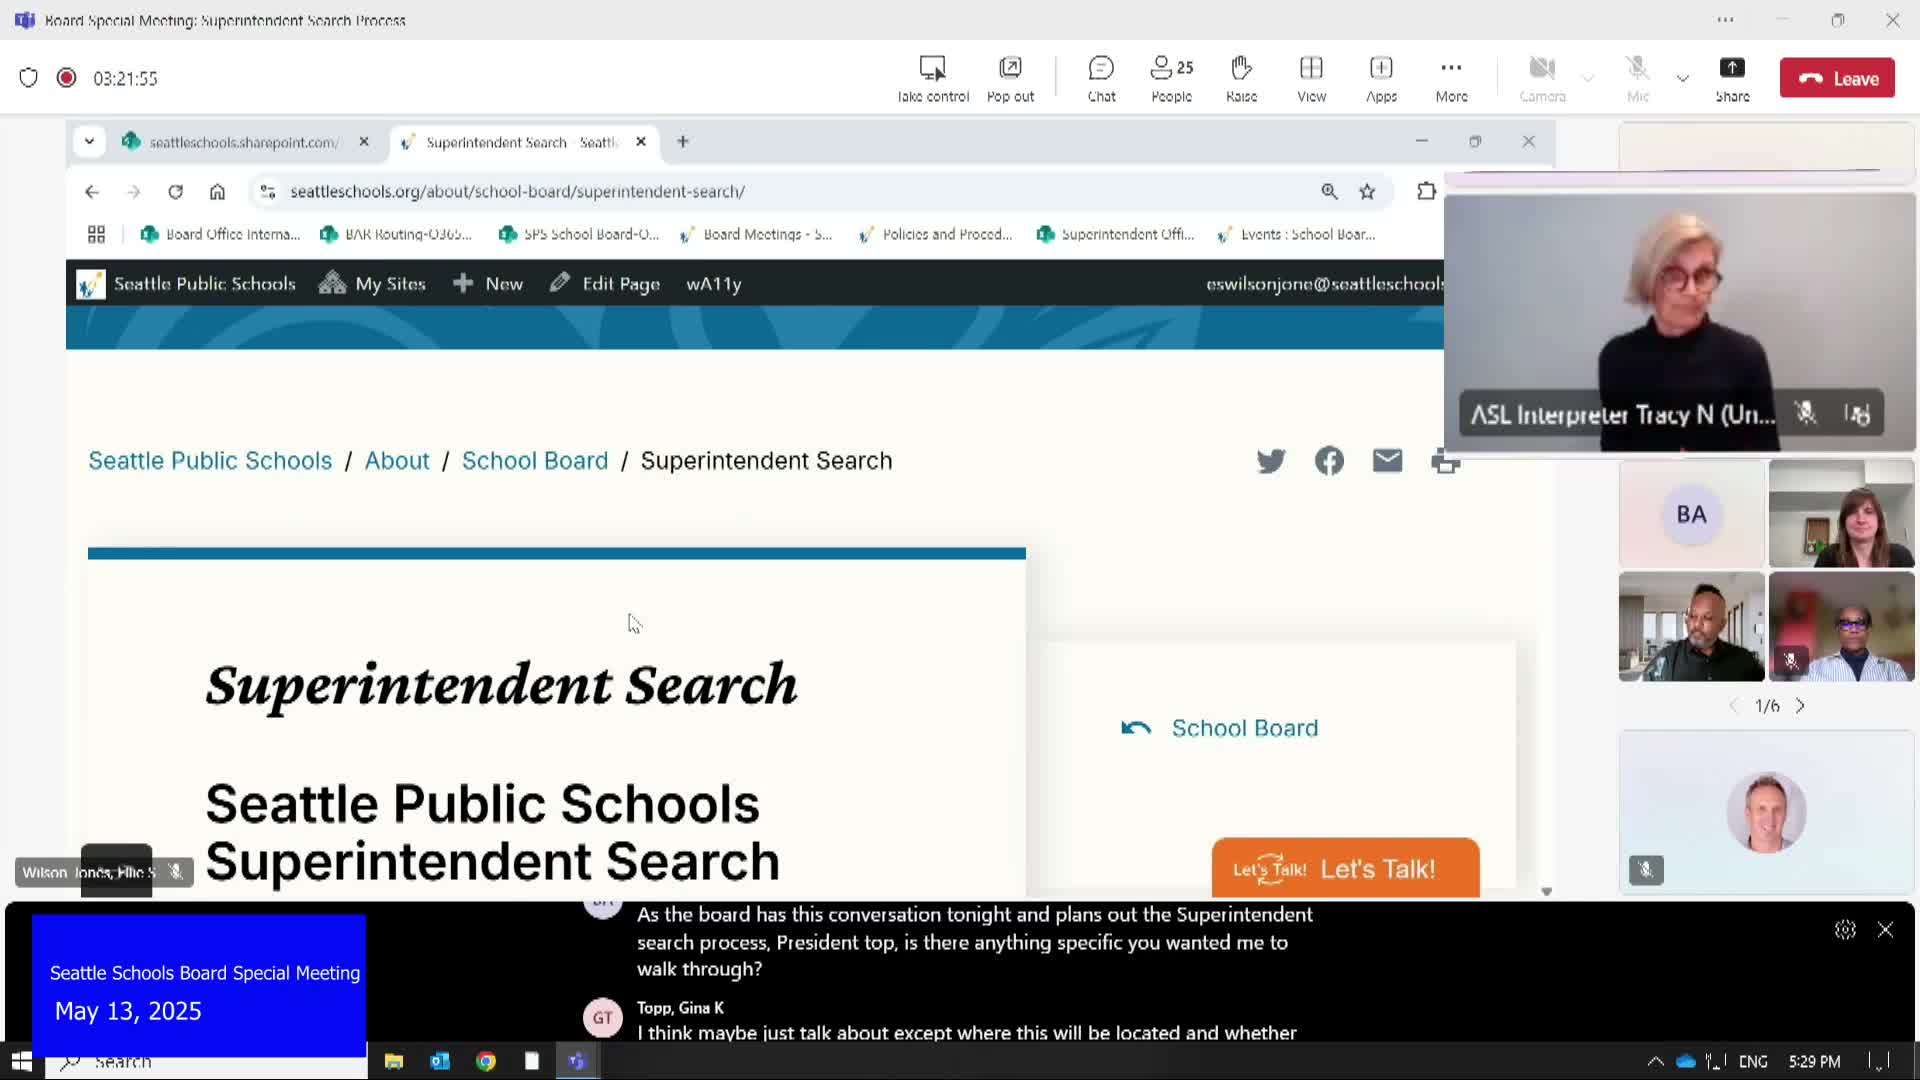Click Take control in Teams toolbar
Screen dimensions: 1920x1080
click(x=932, y=79)
